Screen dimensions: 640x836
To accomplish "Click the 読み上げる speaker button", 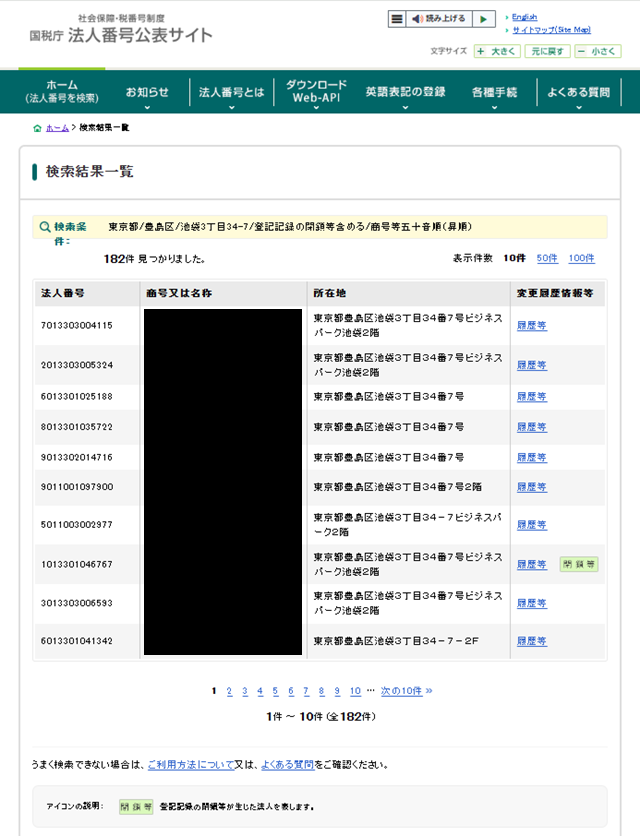I will coord(439,19).
